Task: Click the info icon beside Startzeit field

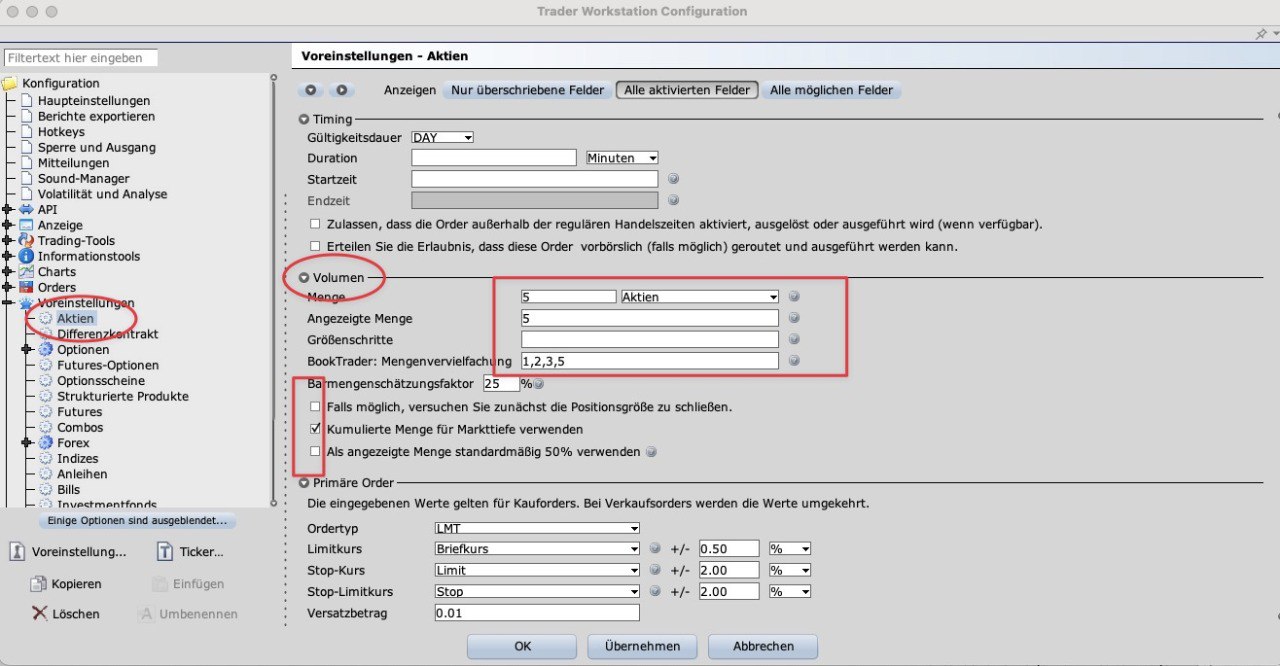Action: point(673,179)
